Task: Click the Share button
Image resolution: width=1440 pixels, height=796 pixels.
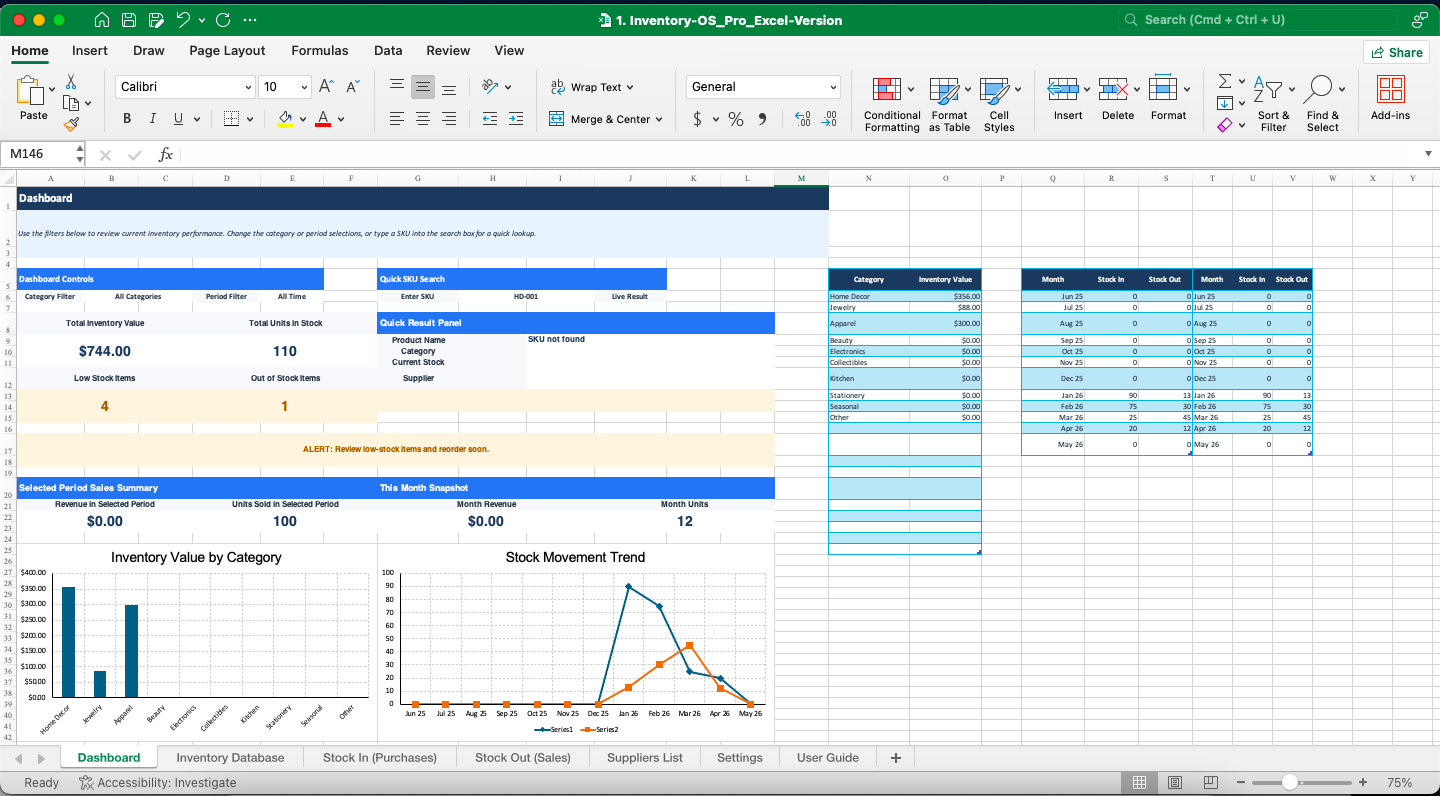Action: pyautogui.click(x=1396, y=51)
